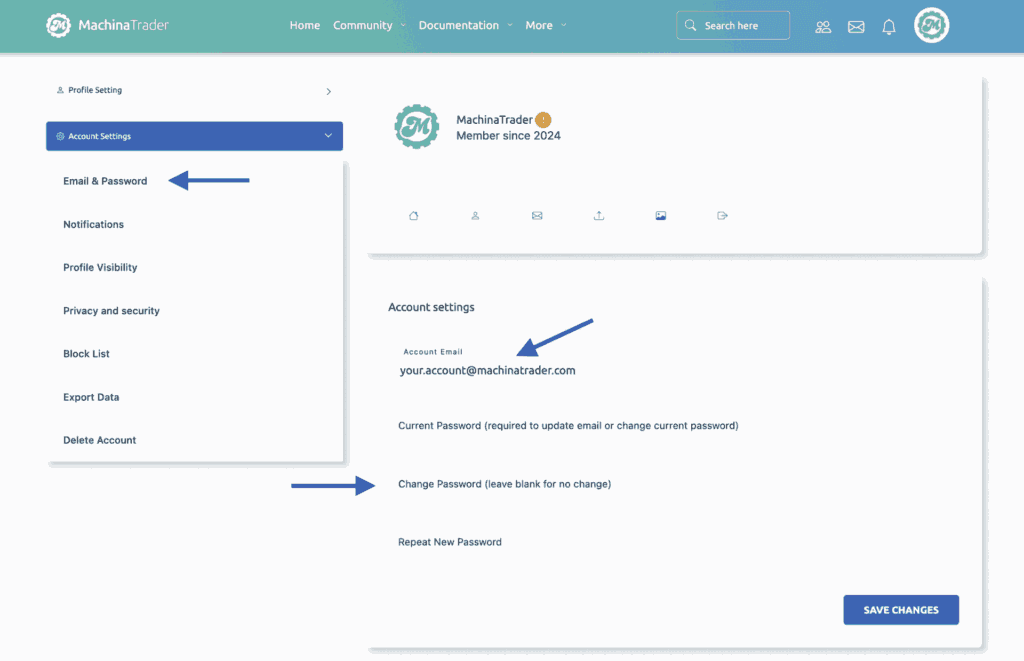Click the upload icon in profile toolbar

pos(599,216)
